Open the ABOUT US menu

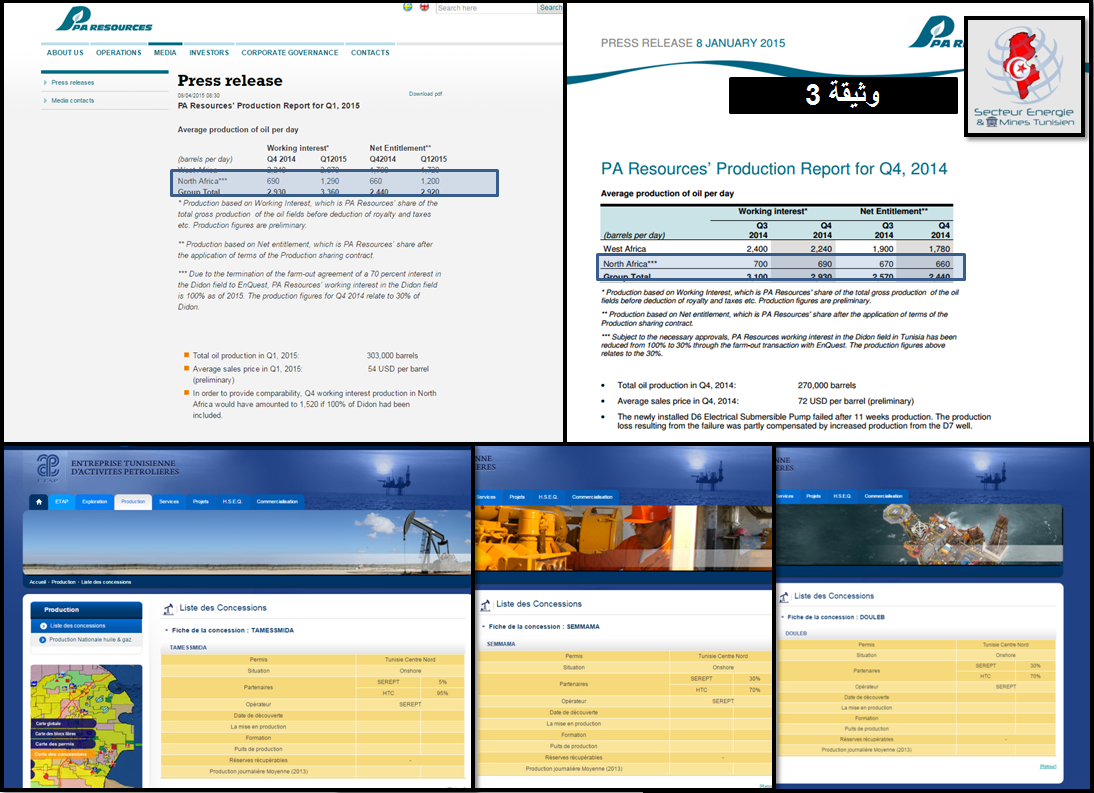(x=65, y=52)
